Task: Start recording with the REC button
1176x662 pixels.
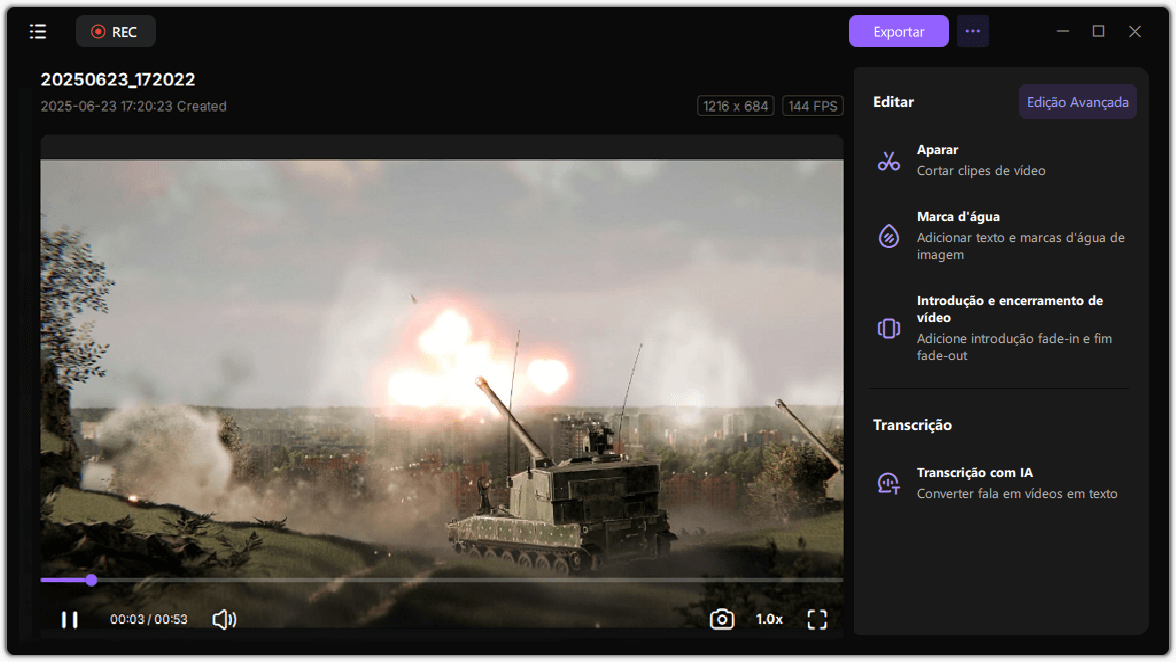Action: (x=116, y=31)
